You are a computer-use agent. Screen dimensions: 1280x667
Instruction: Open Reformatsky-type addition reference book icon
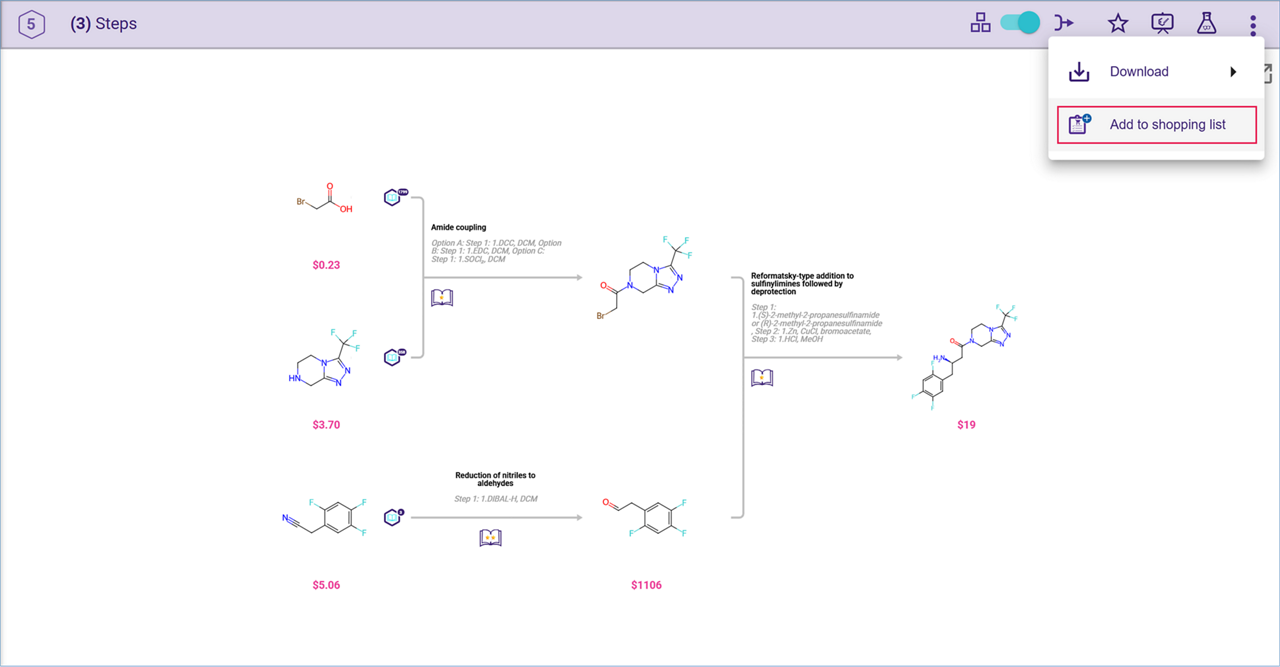(762, 378)
